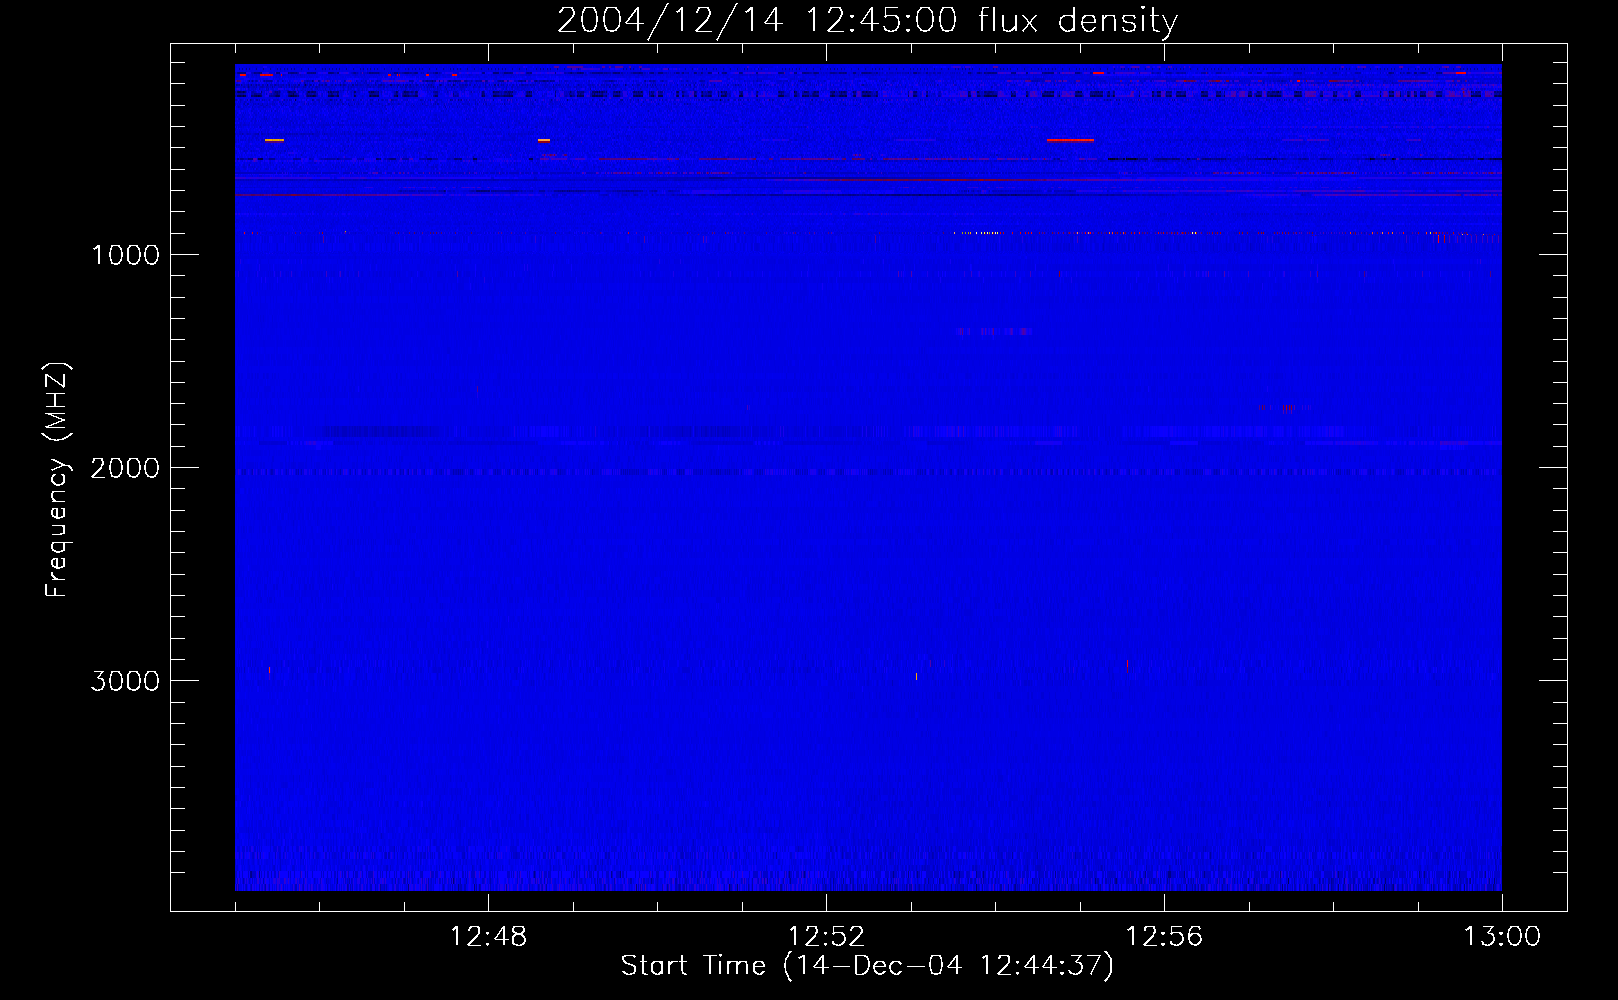Click the small purple patch near 12:57
The width and height of the screenshot is (1618, 1000).
(x=1285, y=407)
